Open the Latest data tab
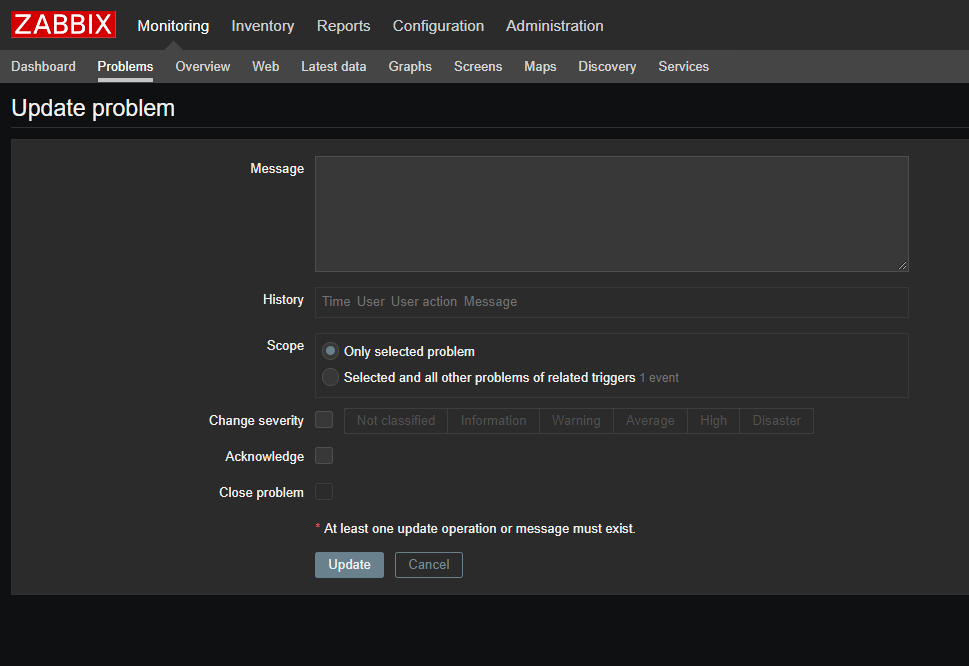969x666 pixels. click(x=333, y=67)
